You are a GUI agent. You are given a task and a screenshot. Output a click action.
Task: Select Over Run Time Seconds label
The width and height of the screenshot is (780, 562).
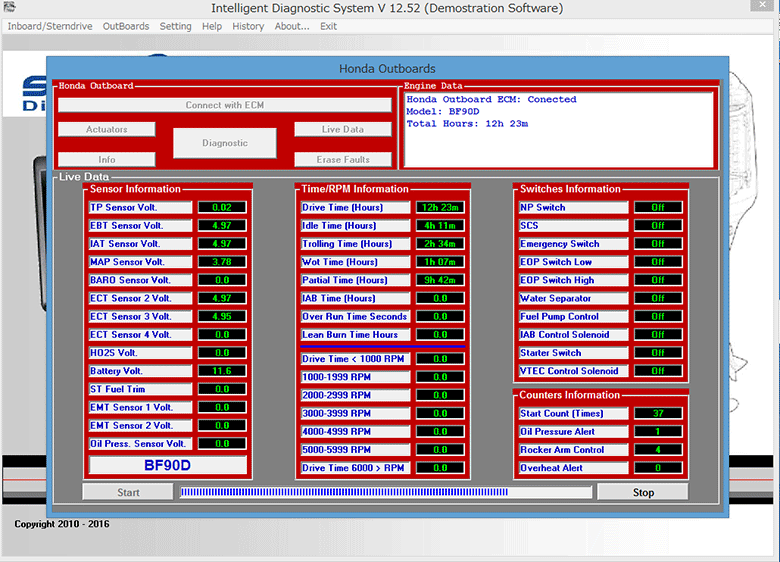(356, 316)
